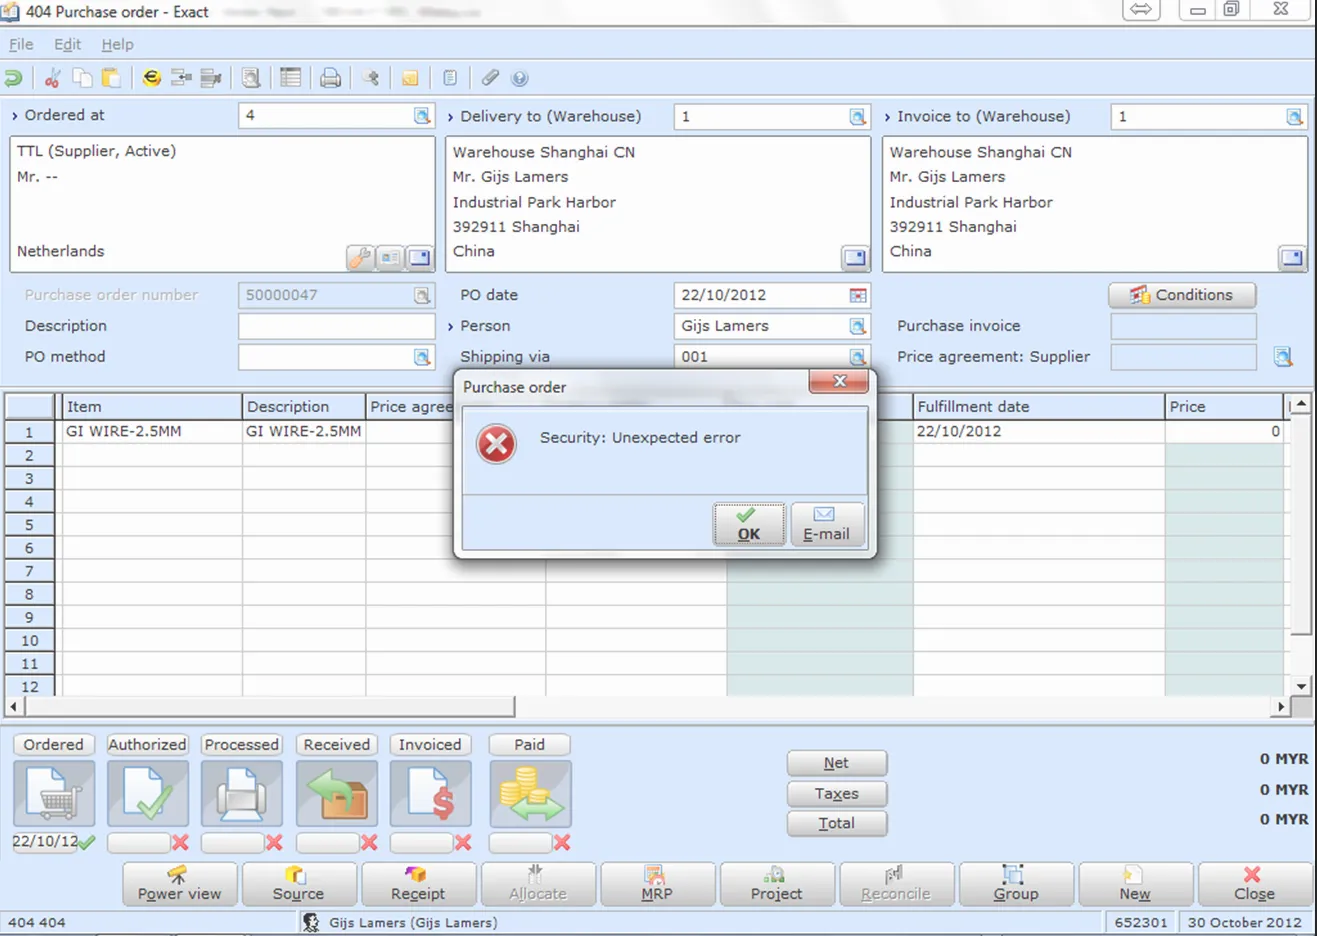Click the yellow euro coin toolbar icon
Viewport: 1317px width, 936px height.
pyautogui.click(x=151, y=78)
